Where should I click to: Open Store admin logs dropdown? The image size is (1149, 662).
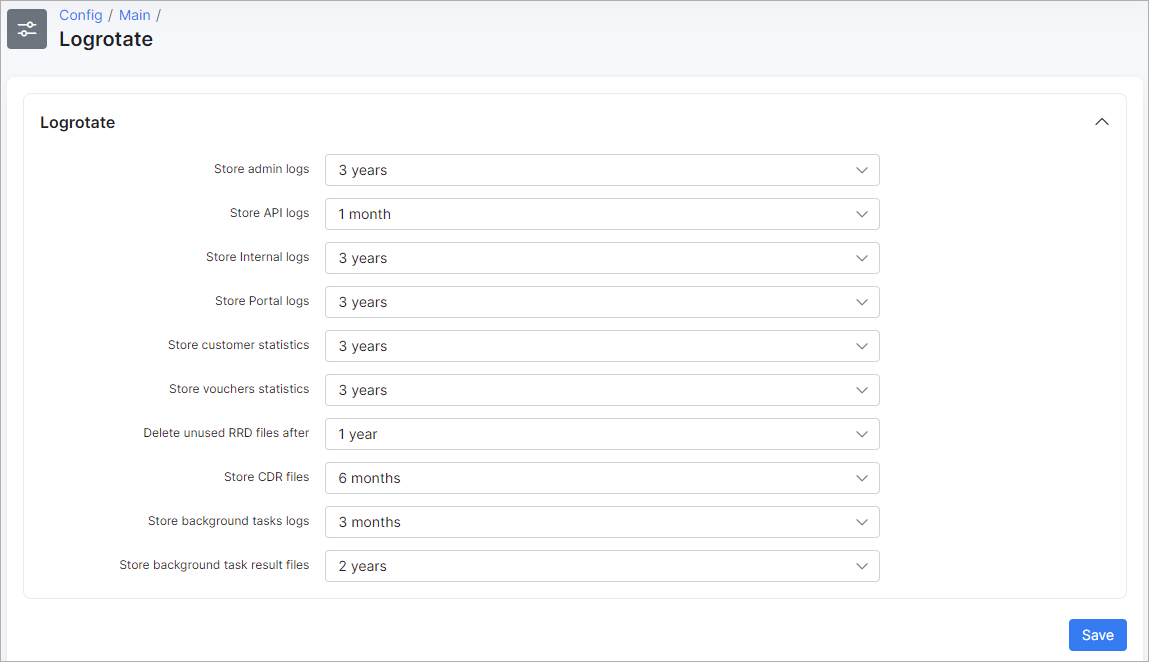[x=602, y=170]
